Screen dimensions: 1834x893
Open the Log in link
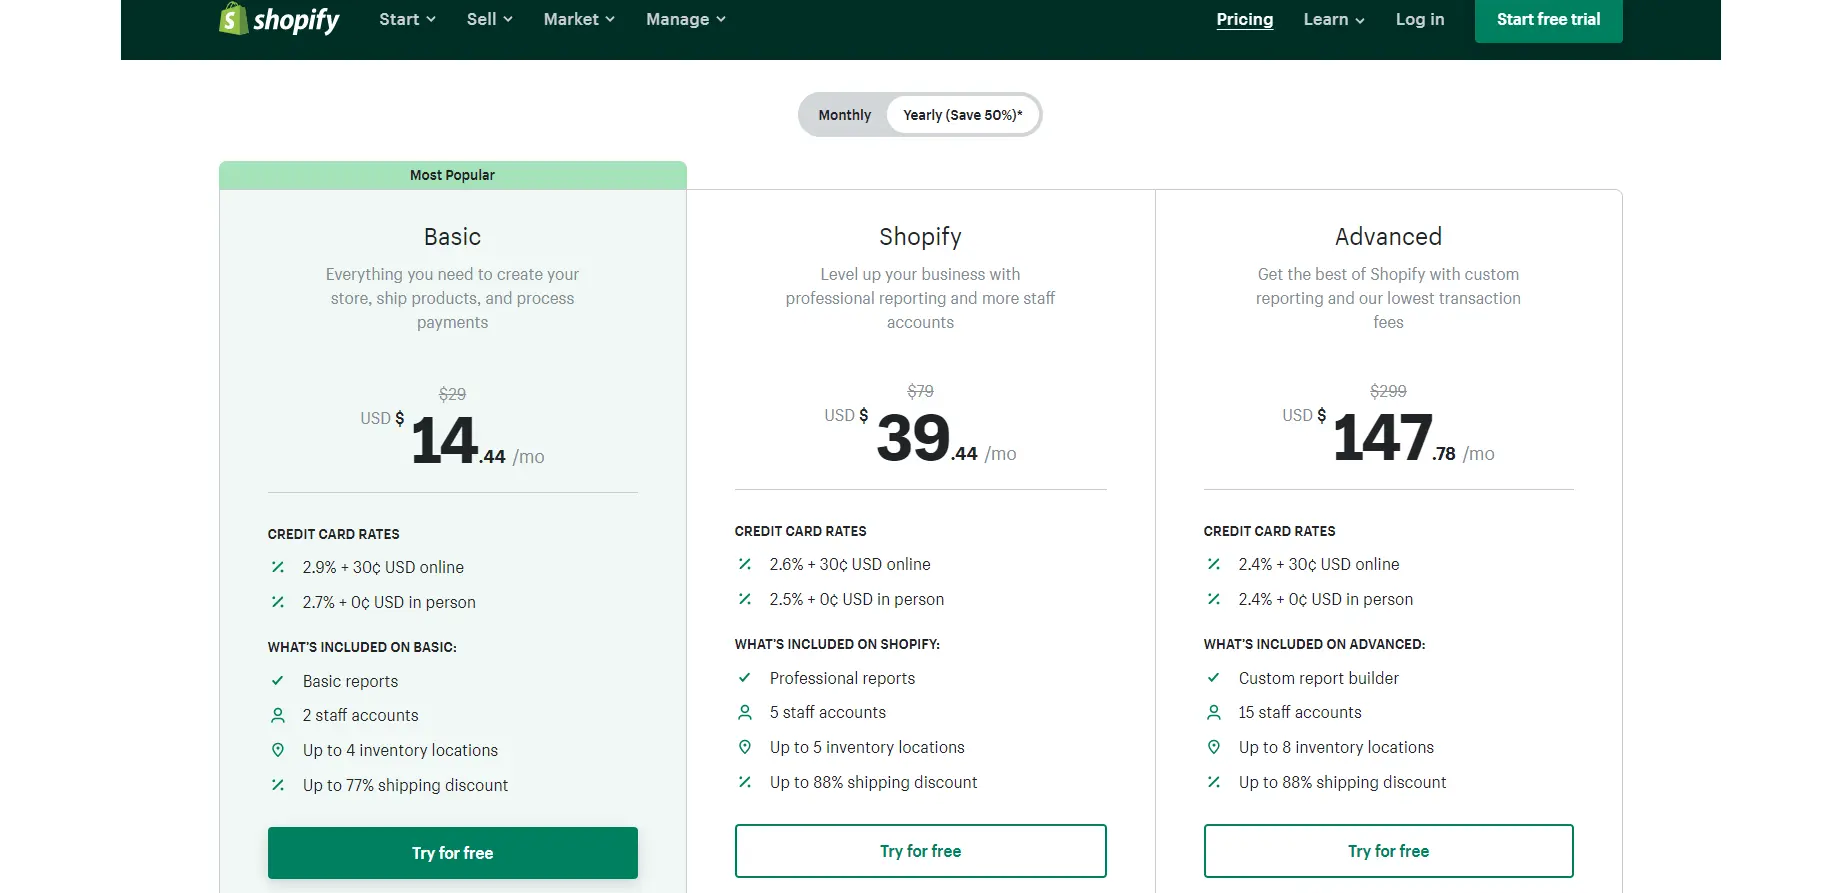[x=1420, y=19]
